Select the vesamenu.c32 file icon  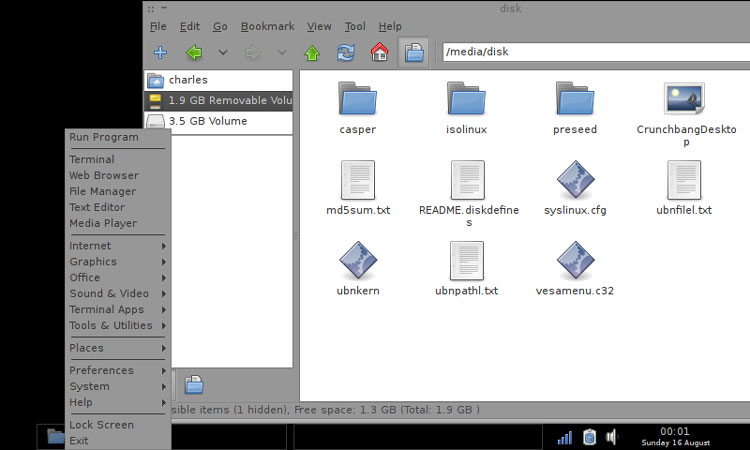click(x=575, y=260)
